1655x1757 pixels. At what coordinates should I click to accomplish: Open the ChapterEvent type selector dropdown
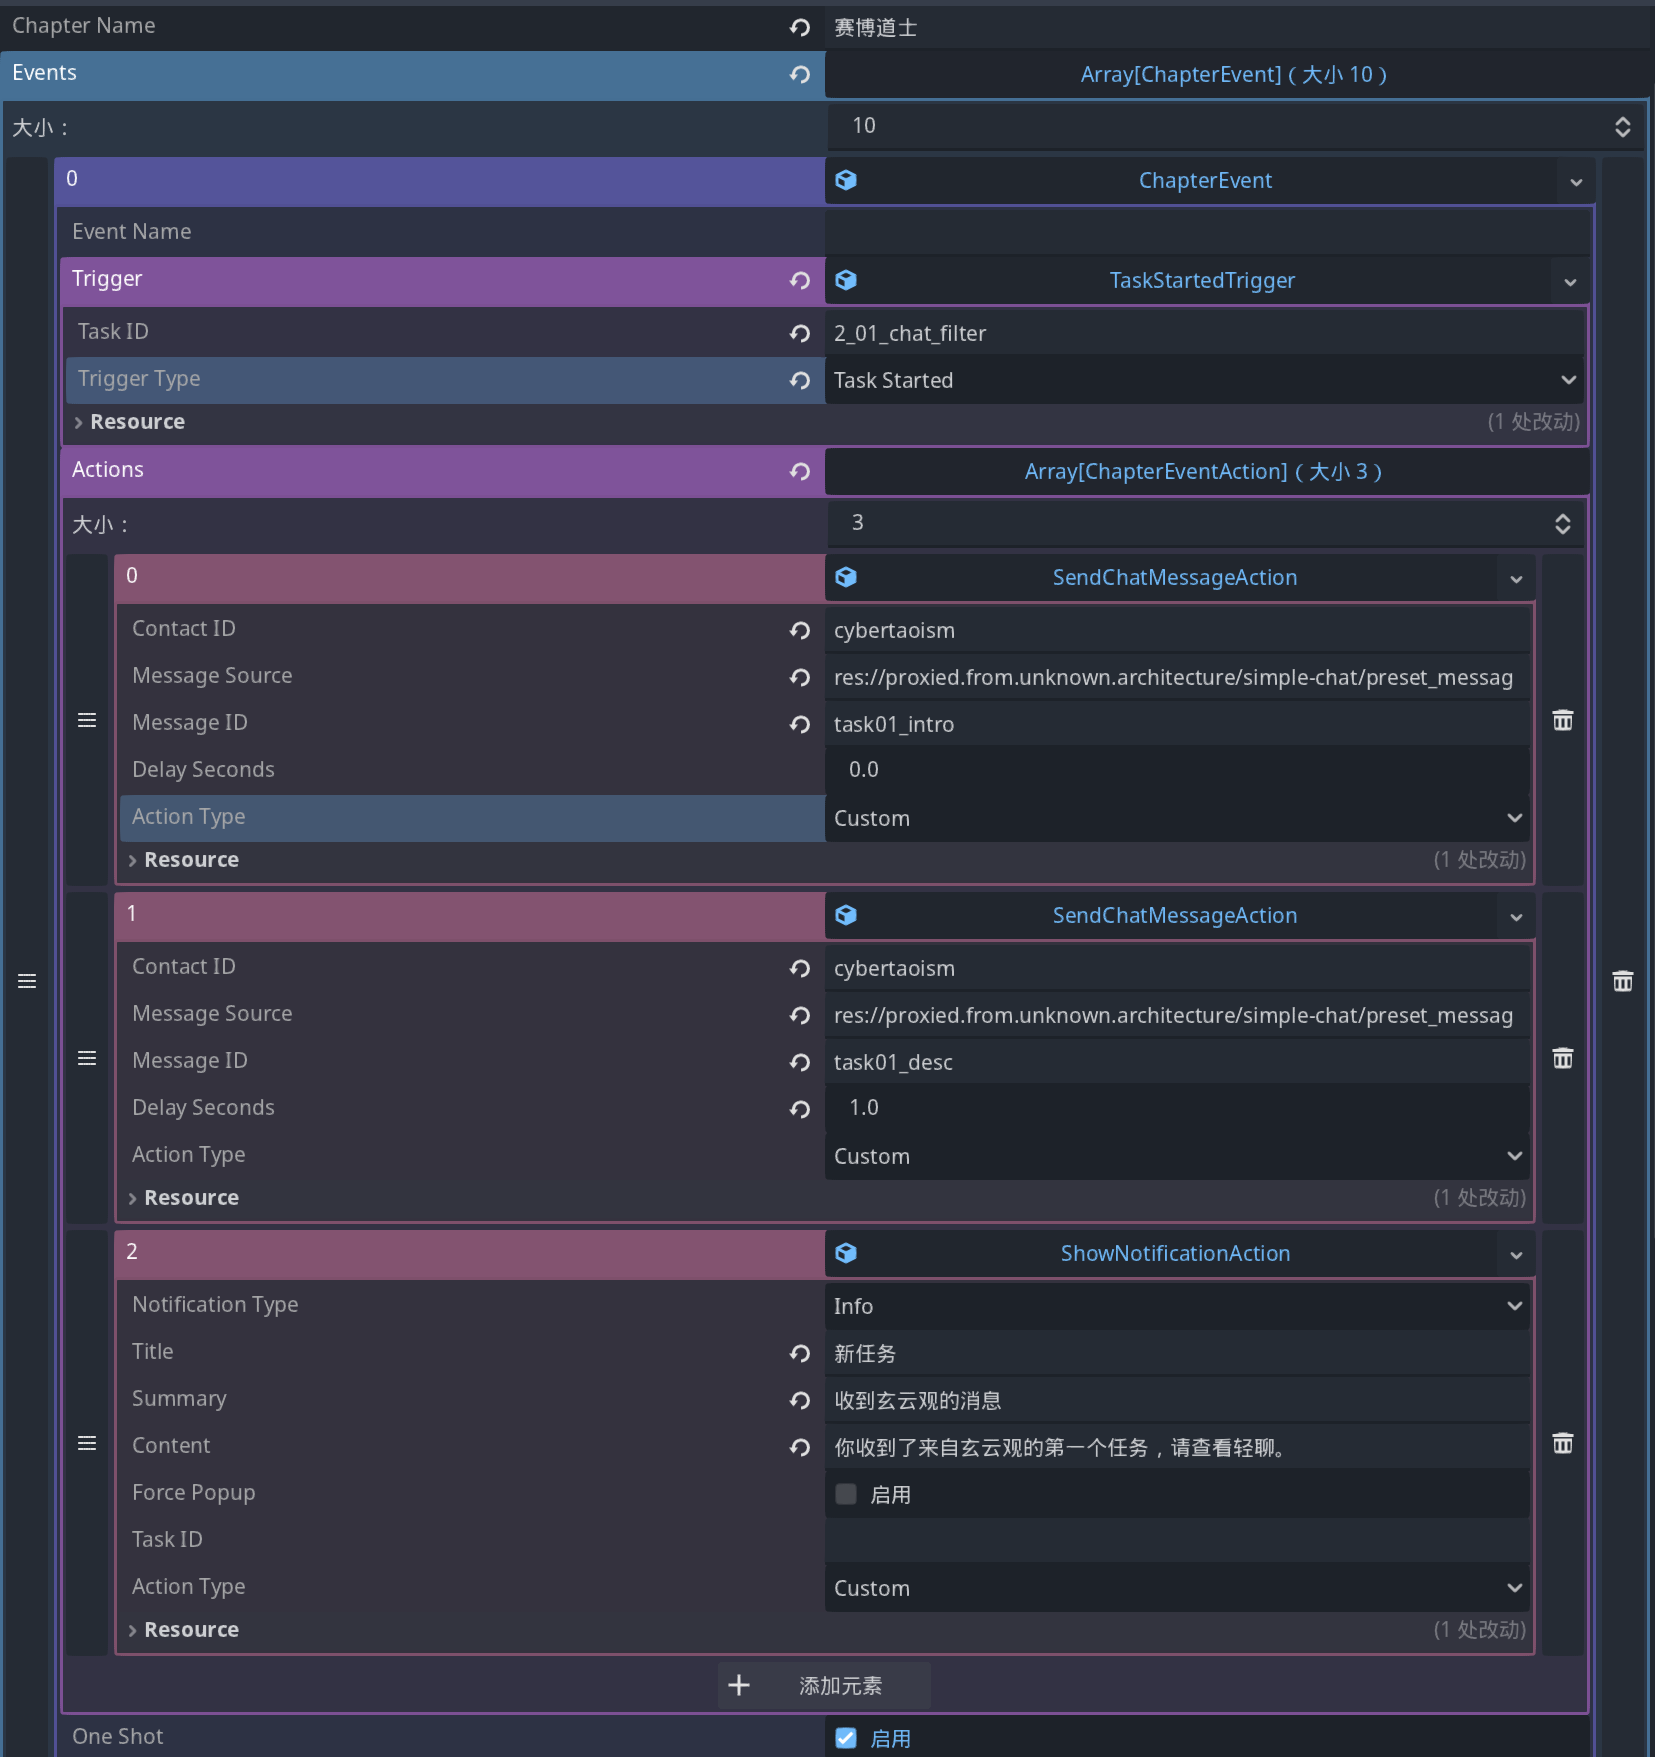[x=1576, y=181]
